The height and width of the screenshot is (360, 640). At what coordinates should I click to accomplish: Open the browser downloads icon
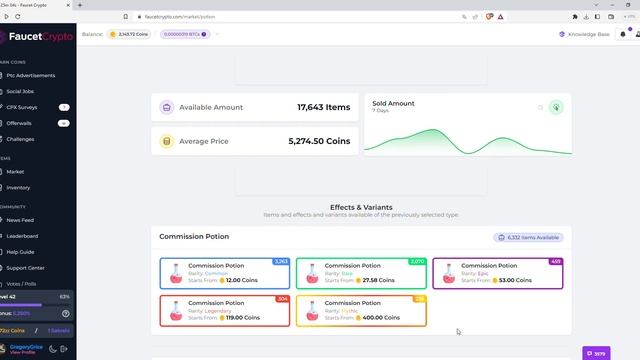pyautogui.click(x=586, y=17)
